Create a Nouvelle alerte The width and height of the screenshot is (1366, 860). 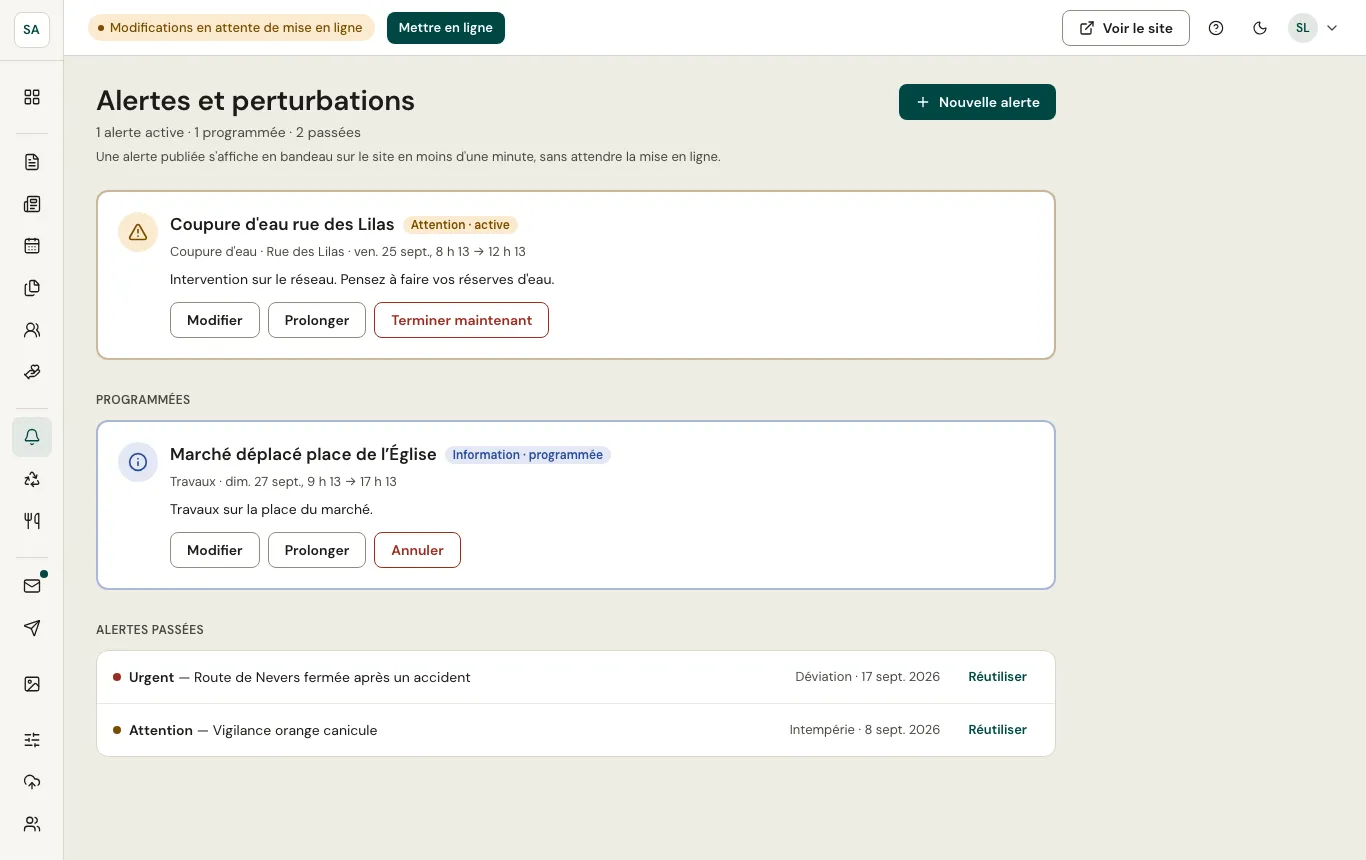[x=977, y=102]
